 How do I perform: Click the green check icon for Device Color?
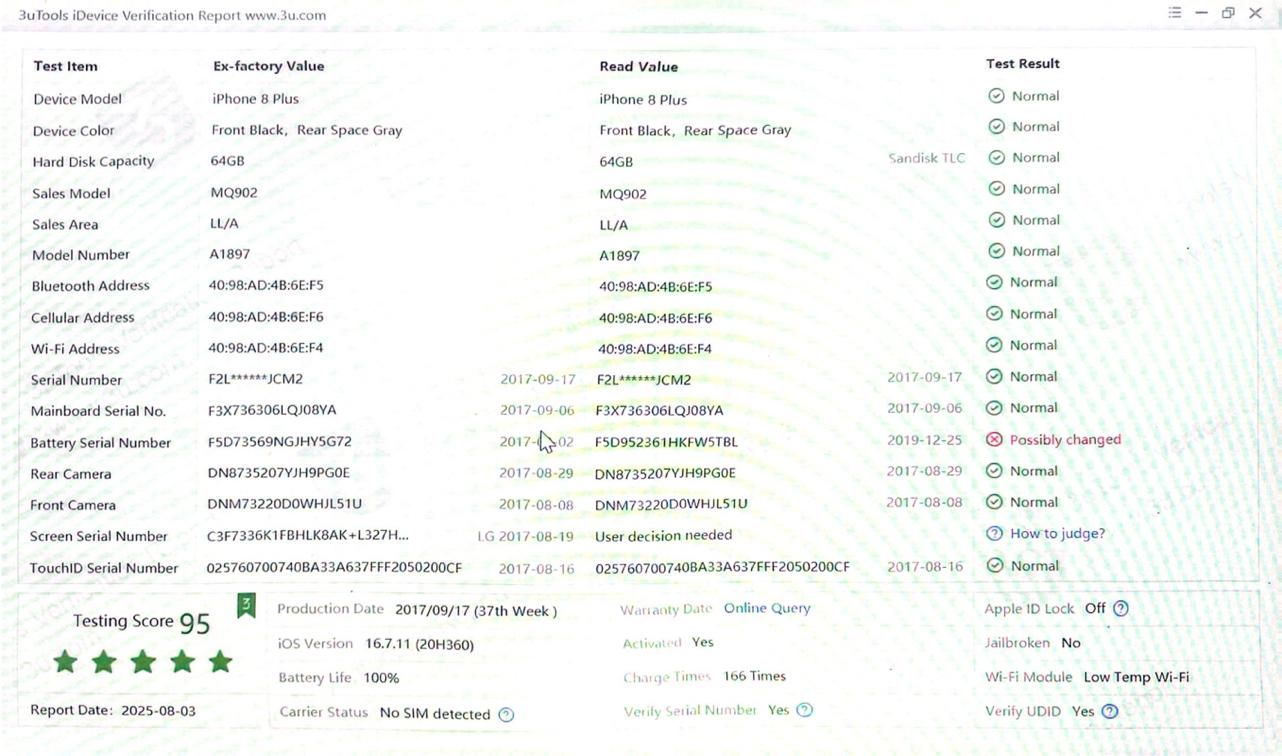pos(996,127)
